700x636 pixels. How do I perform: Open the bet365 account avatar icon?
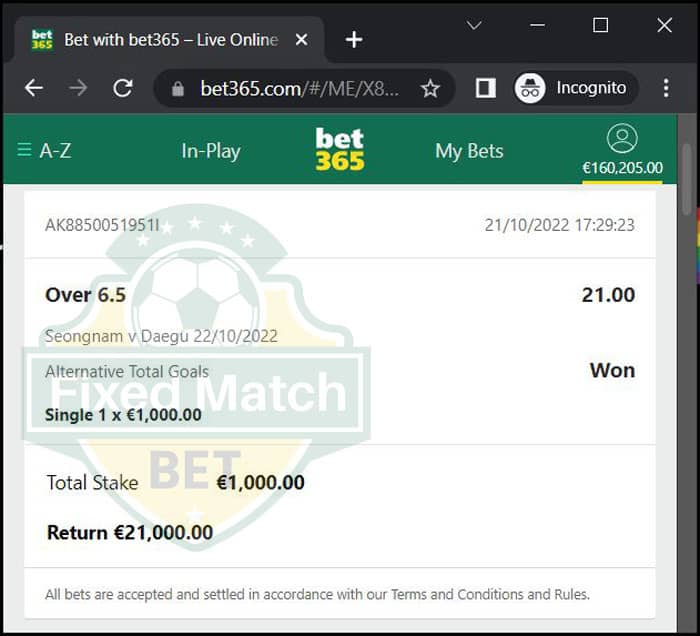click(622, 138)
